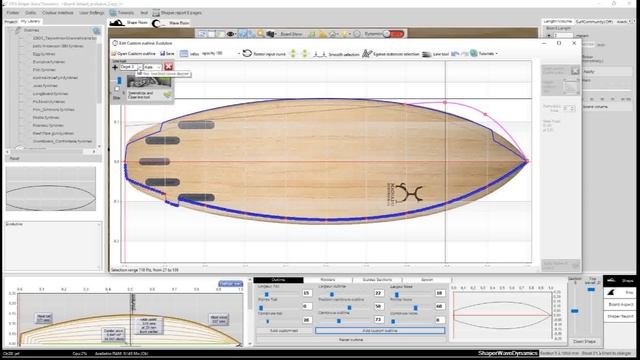Image resolution: width=640 pixels, height=360 pixels.
Task: Switch to the Length/Volume tab
Action: tap(557, 21)
